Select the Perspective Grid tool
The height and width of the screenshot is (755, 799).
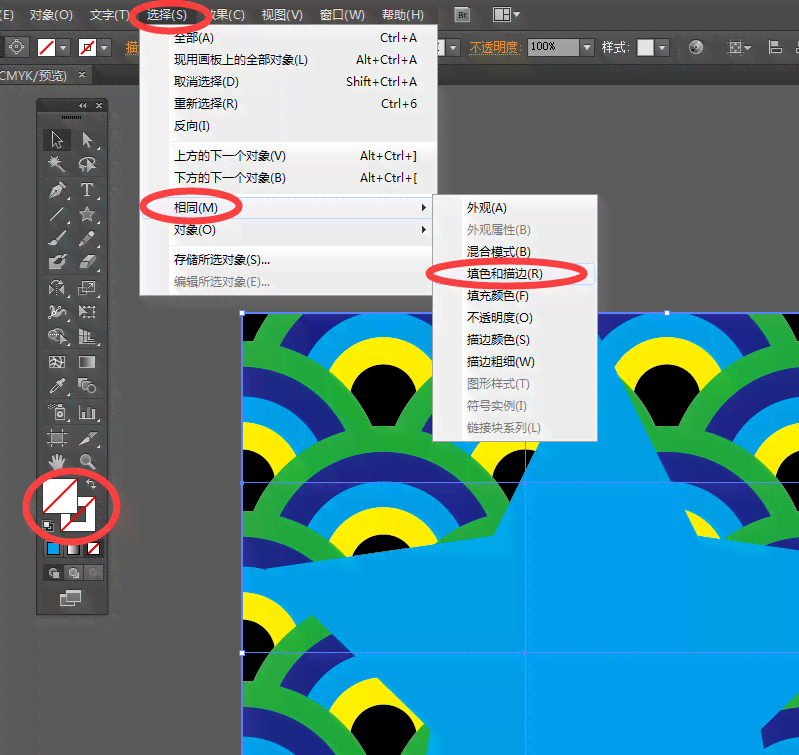tap(87, 336)
